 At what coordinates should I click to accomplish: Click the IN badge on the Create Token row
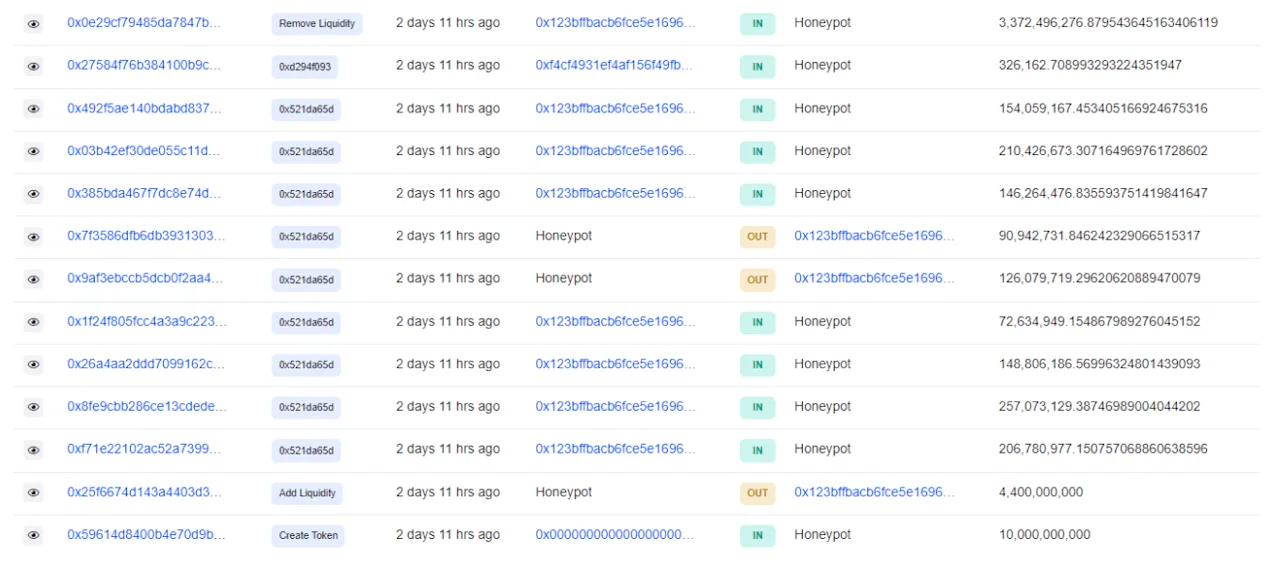tap(757, 536)
